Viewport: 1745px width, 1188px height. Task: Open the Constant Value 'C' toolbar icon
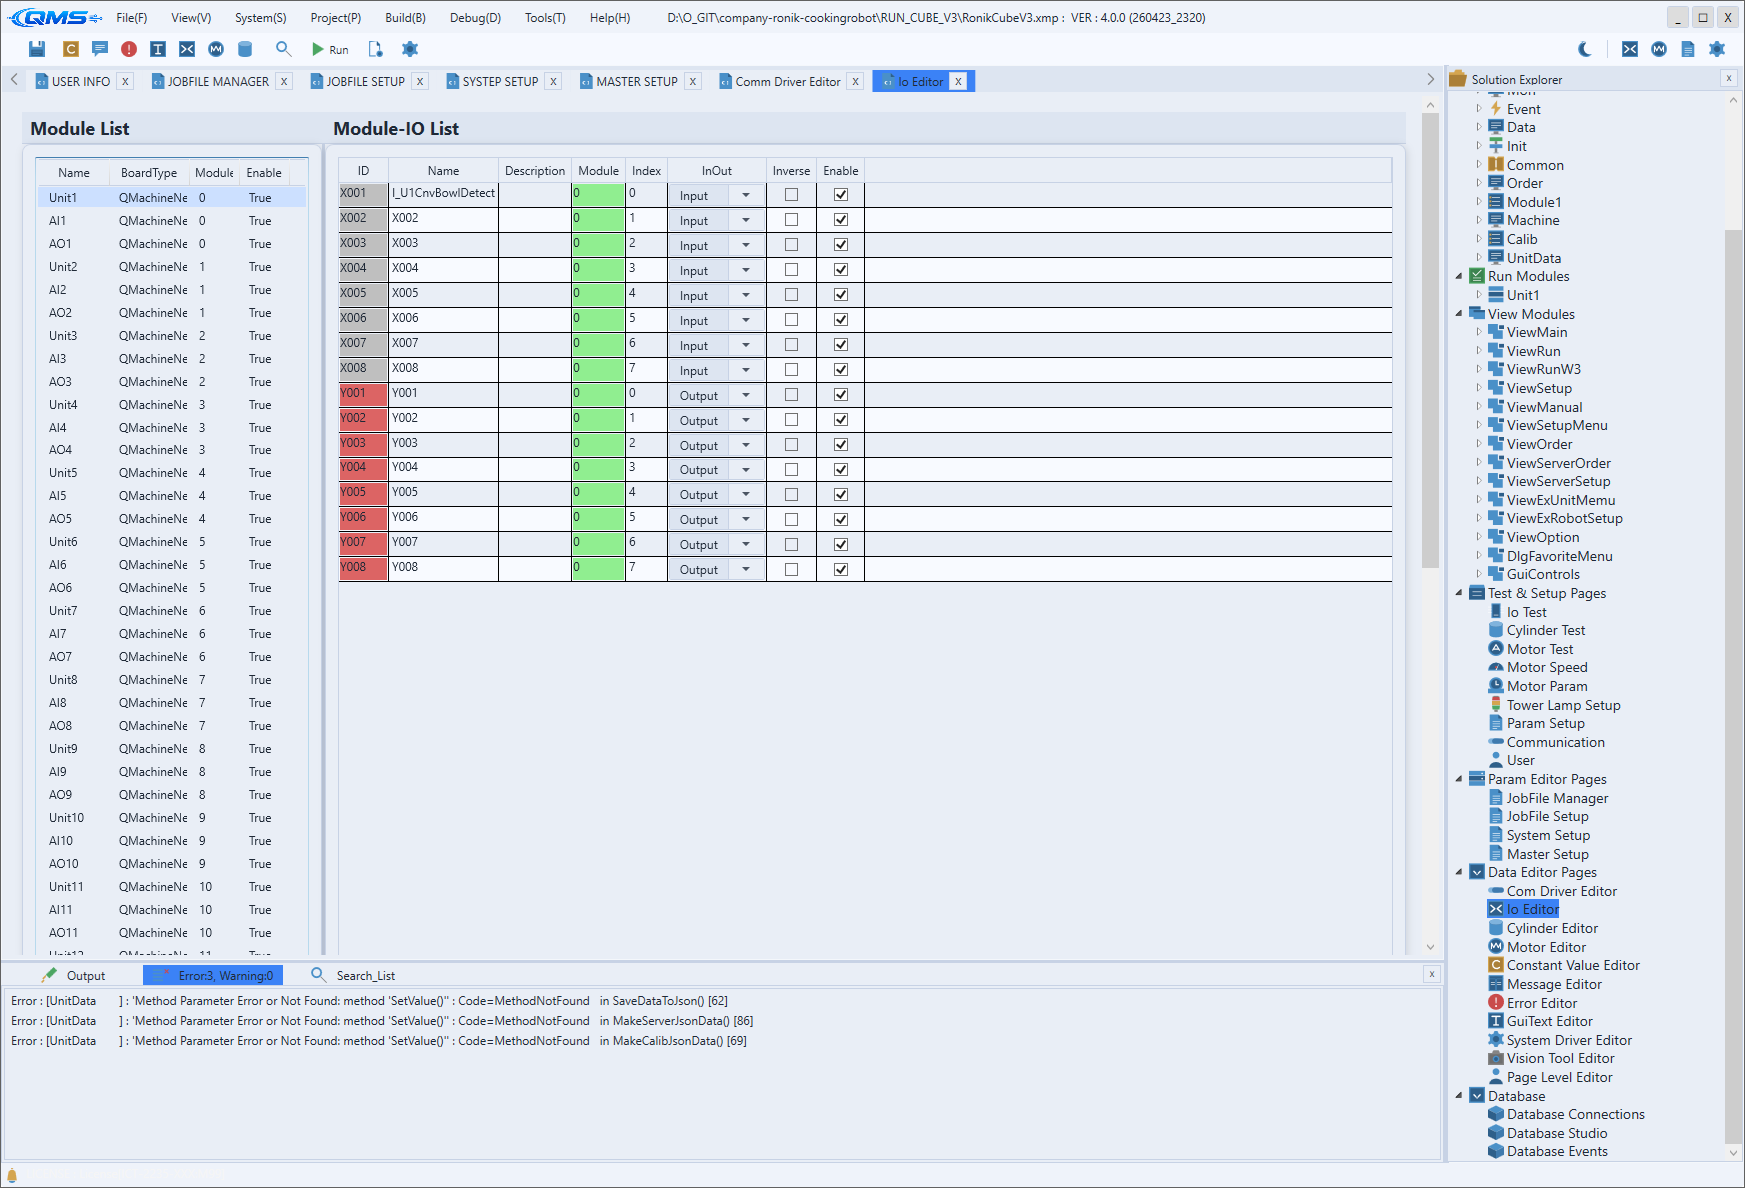pyautogui.click(x=71, y=49)
